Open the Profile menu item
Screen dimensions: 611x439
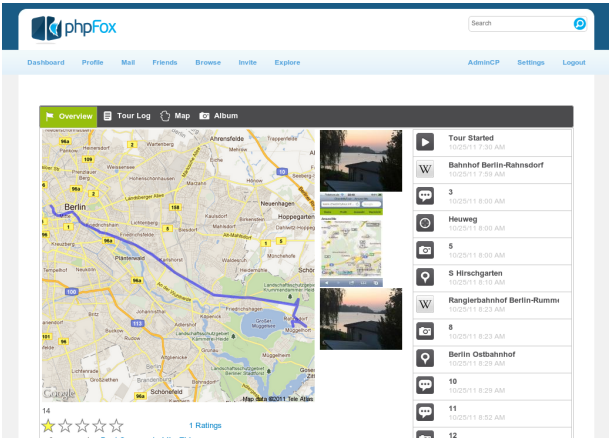tap(92, 62)
